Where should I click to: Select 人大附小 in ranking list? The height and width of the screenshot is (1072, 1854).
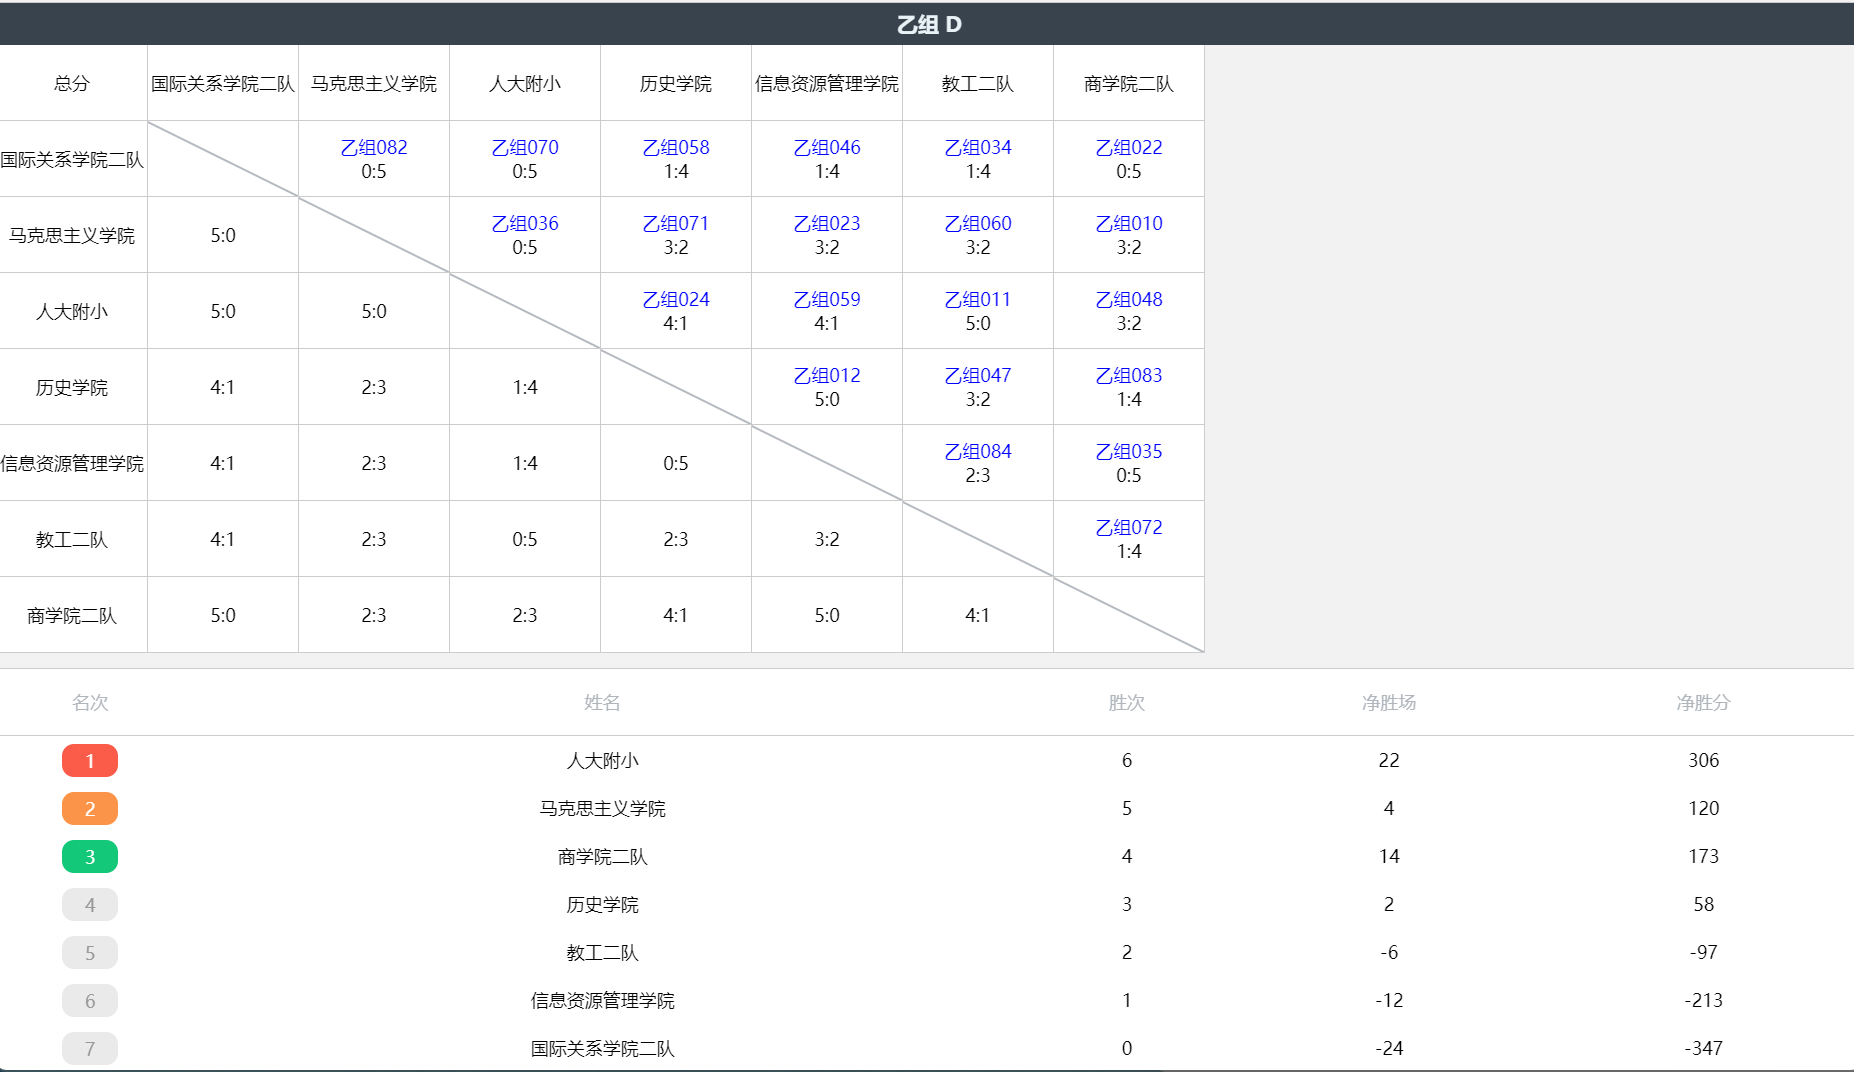click(x=602, y=760)
